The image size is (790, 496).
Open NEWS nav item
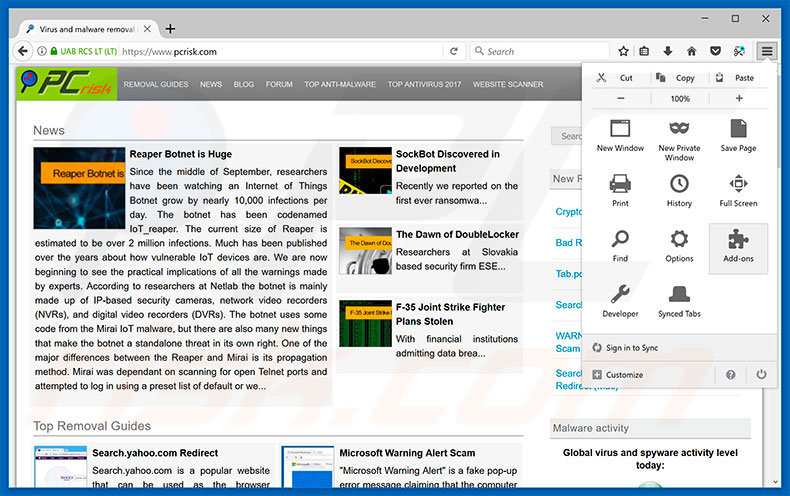tap(211, 85)
